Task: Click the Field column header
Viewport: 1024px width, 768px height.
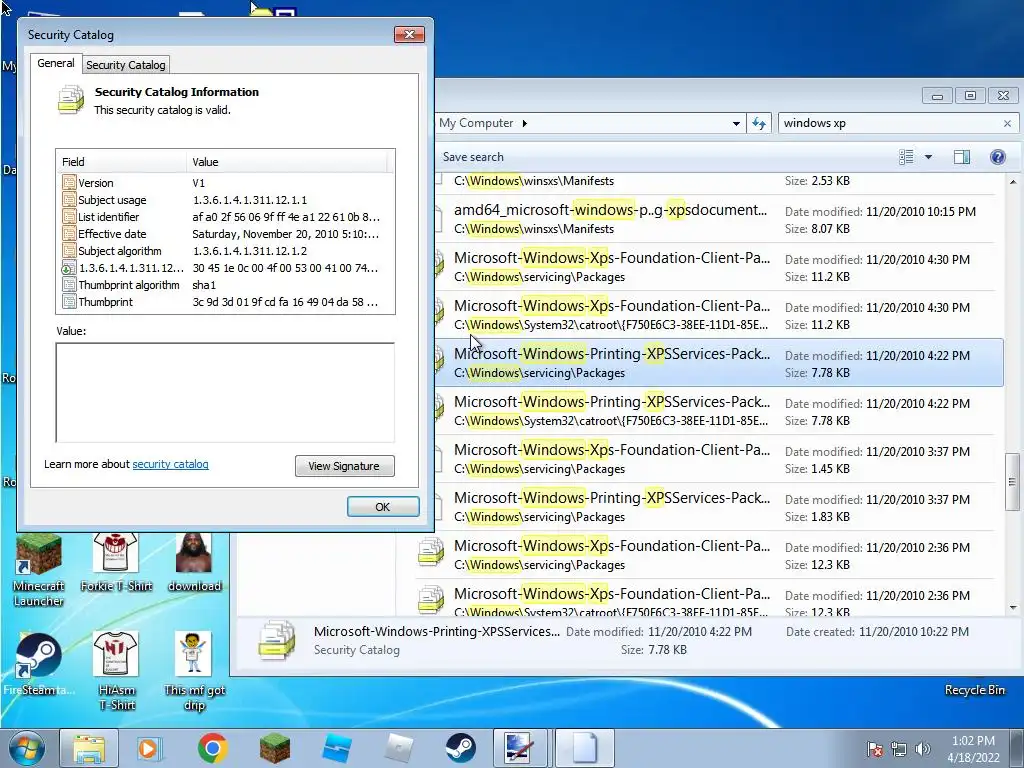Action: pyautogui.click(x=121, y=162)
